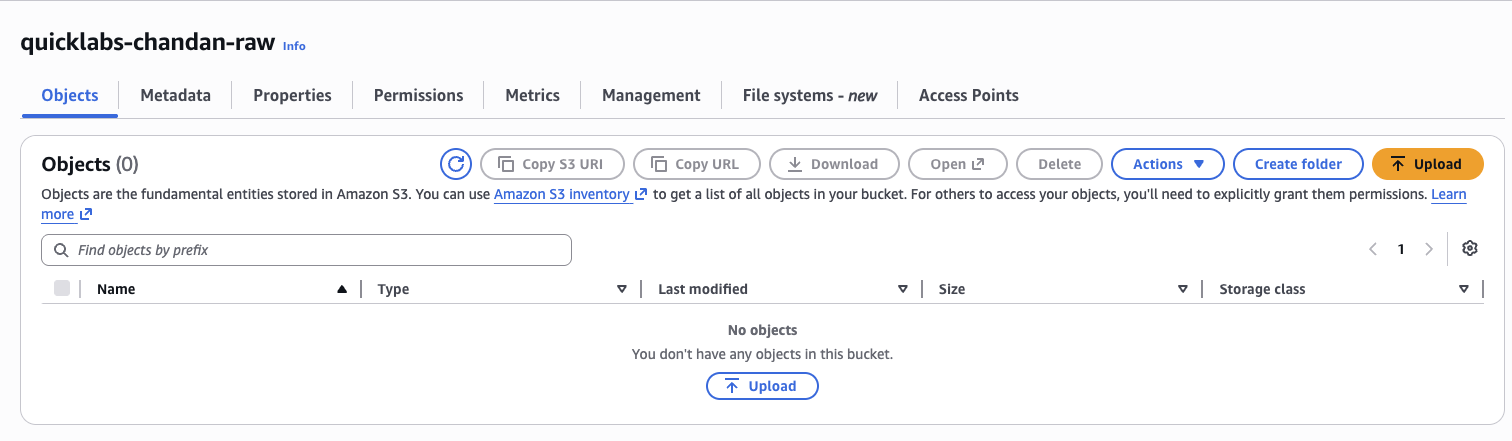The height and width of the screenshot is (441, 1512).
Task: Click the search magnifier icon
Action: click(62, 250)
